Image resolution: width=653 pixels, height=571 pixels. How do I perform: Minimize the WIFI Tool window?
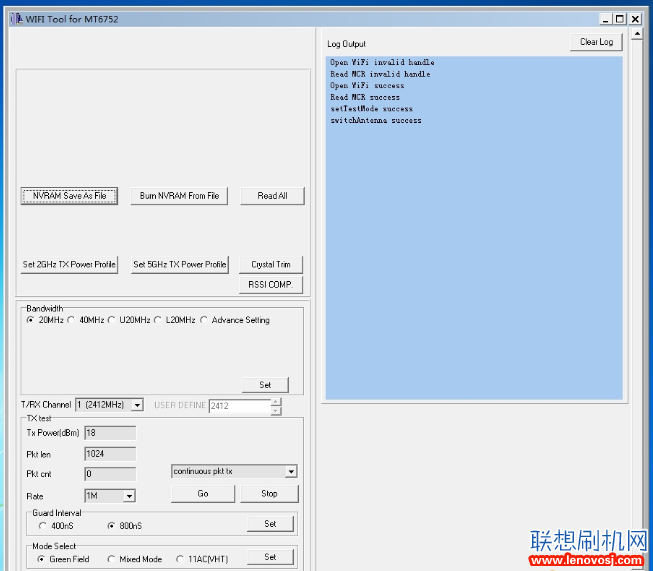606,19
